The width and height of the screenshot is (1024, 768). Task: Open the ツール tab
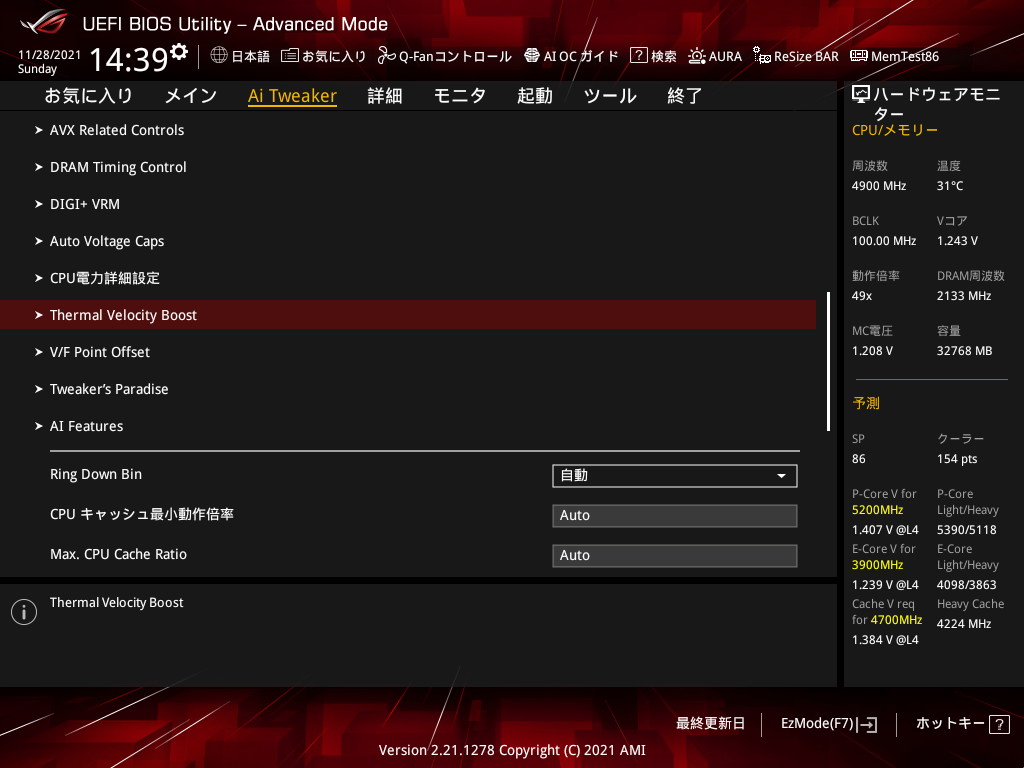pos(610,96)
